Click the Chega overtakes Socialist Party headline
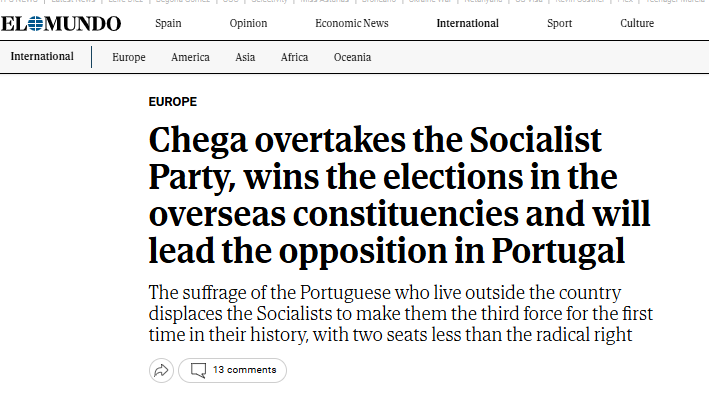Image resolution: width=709 pixels, height=393 pixels. point(399,195)
